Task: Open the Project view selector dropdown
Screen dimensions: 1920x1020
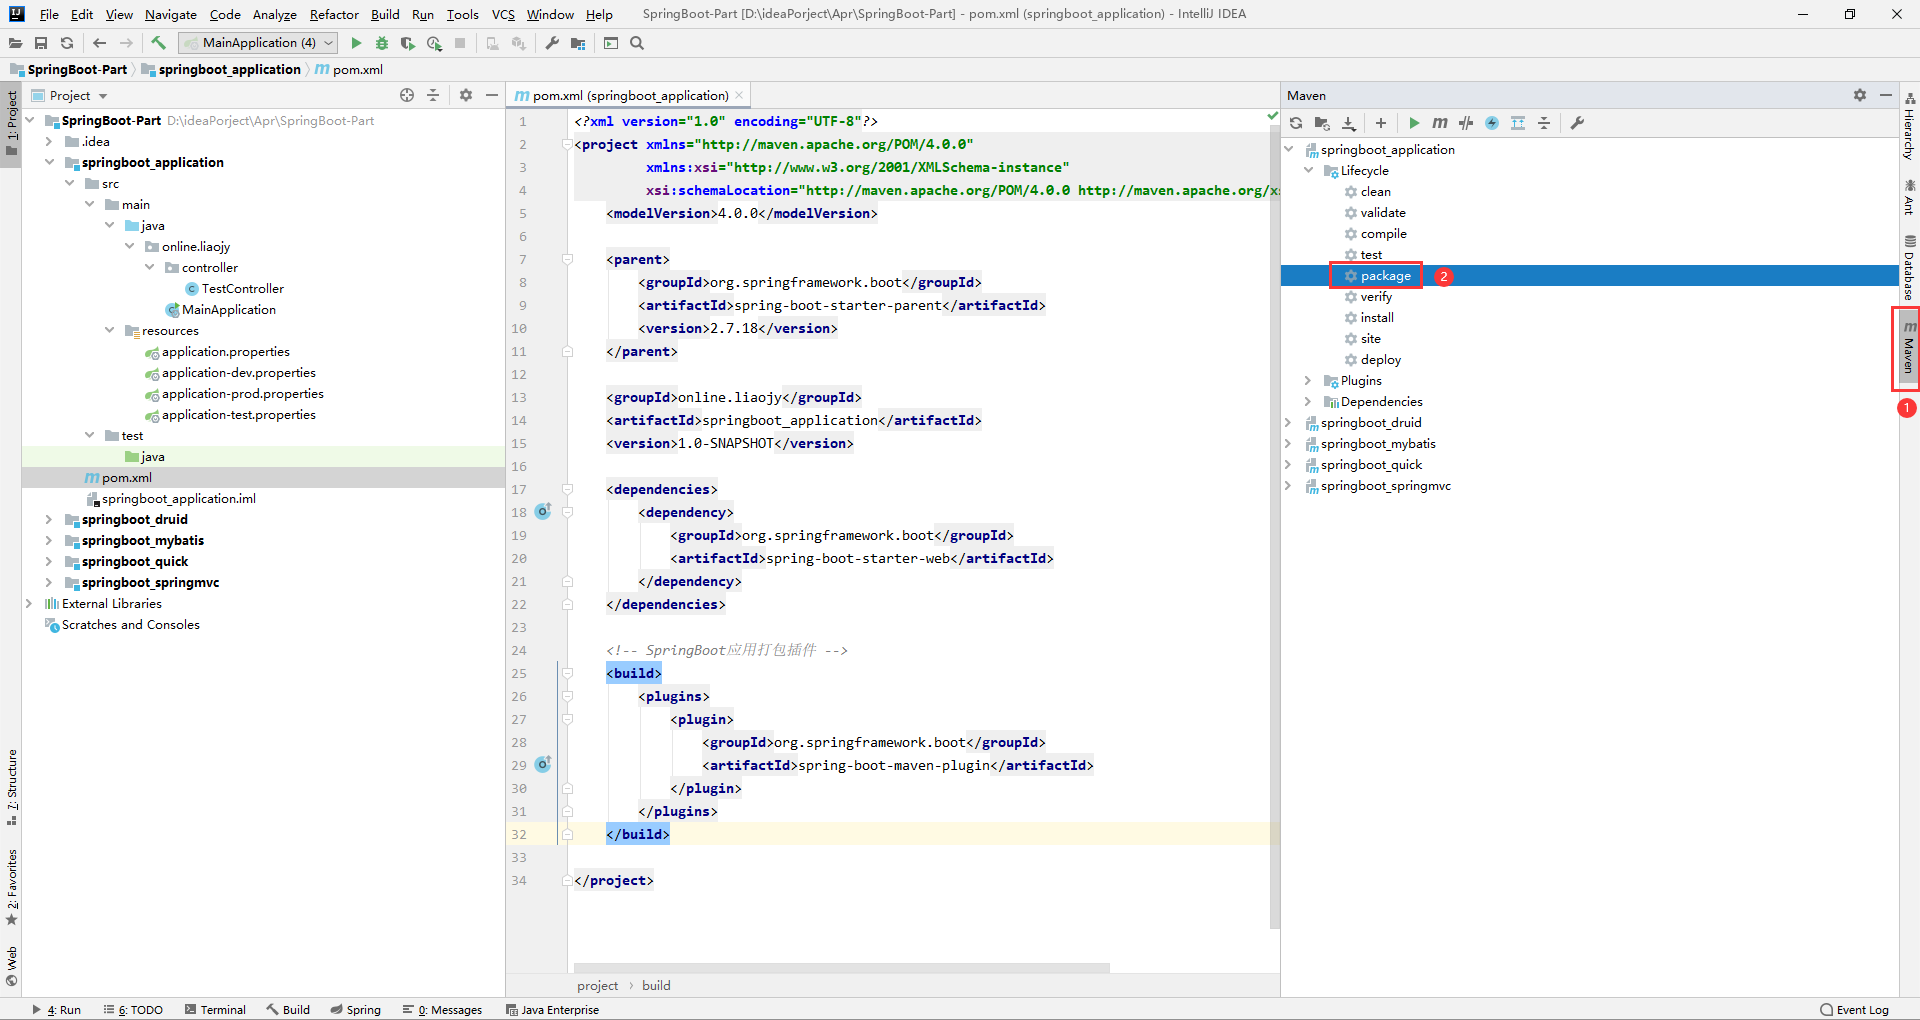Action: point(79,96)
